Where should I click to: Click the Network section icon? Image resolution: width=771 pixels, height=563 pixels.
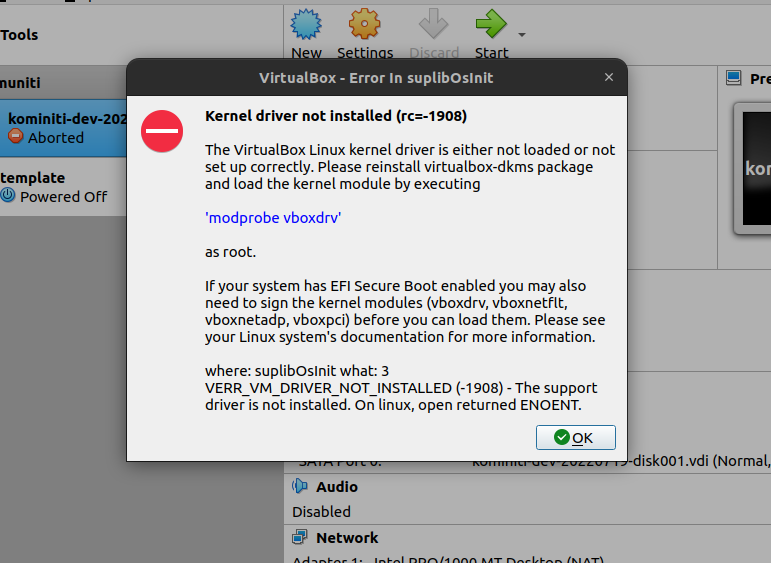pyautogui.click(x=300, y=537)
